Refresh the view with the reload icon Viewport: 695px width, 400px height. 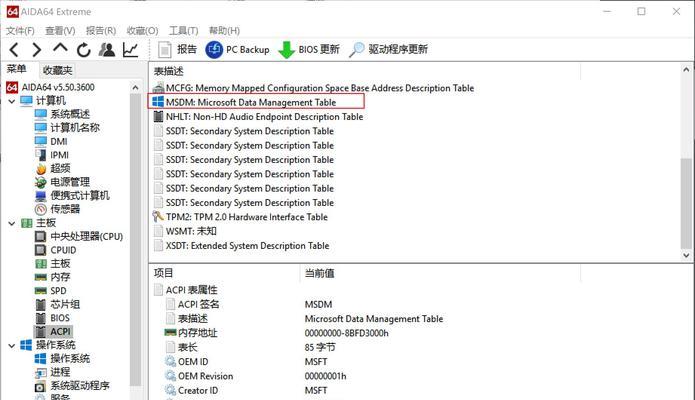83,50
